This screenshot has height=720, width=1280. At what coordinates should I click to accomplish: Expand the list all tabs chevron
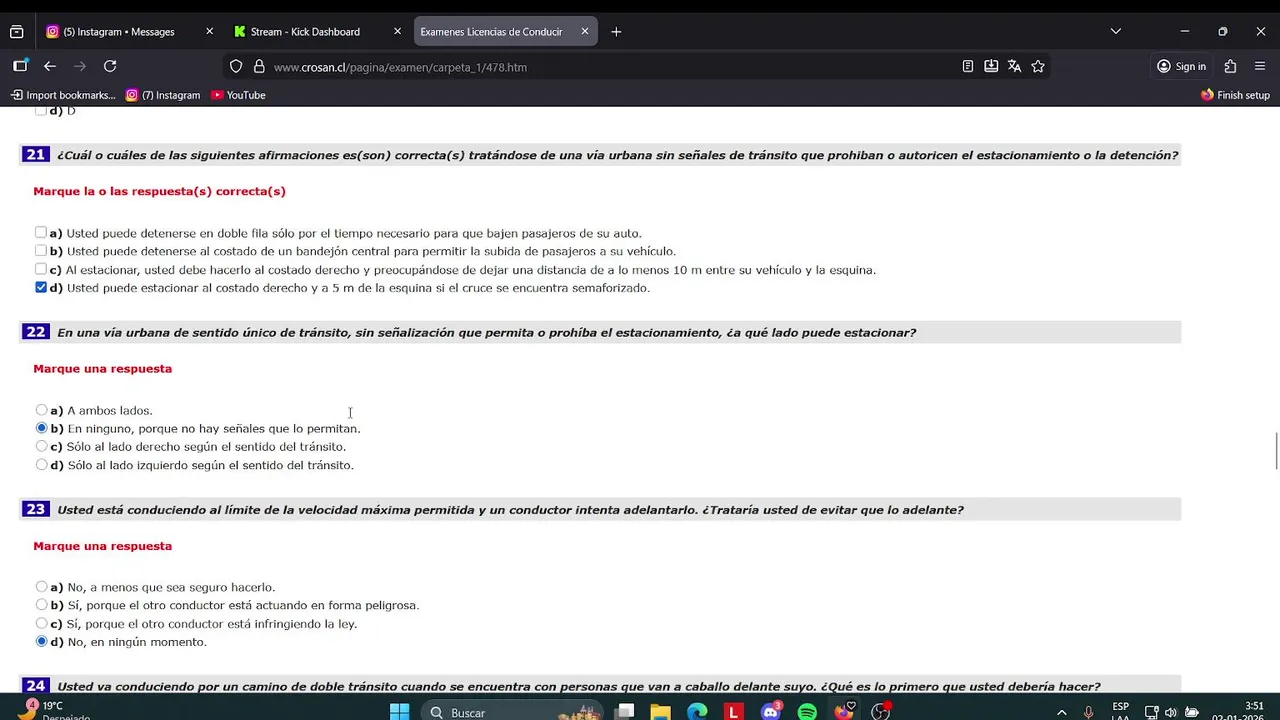pos(1116,32)
